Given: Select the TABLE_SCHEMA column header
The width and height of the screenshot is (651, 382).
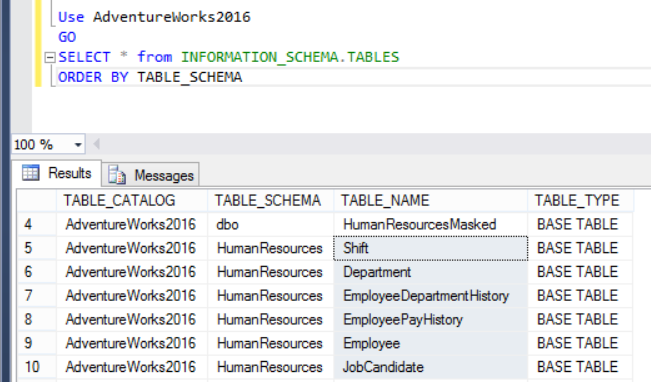Looking at the screenshot, I should (x=270, y=201).
